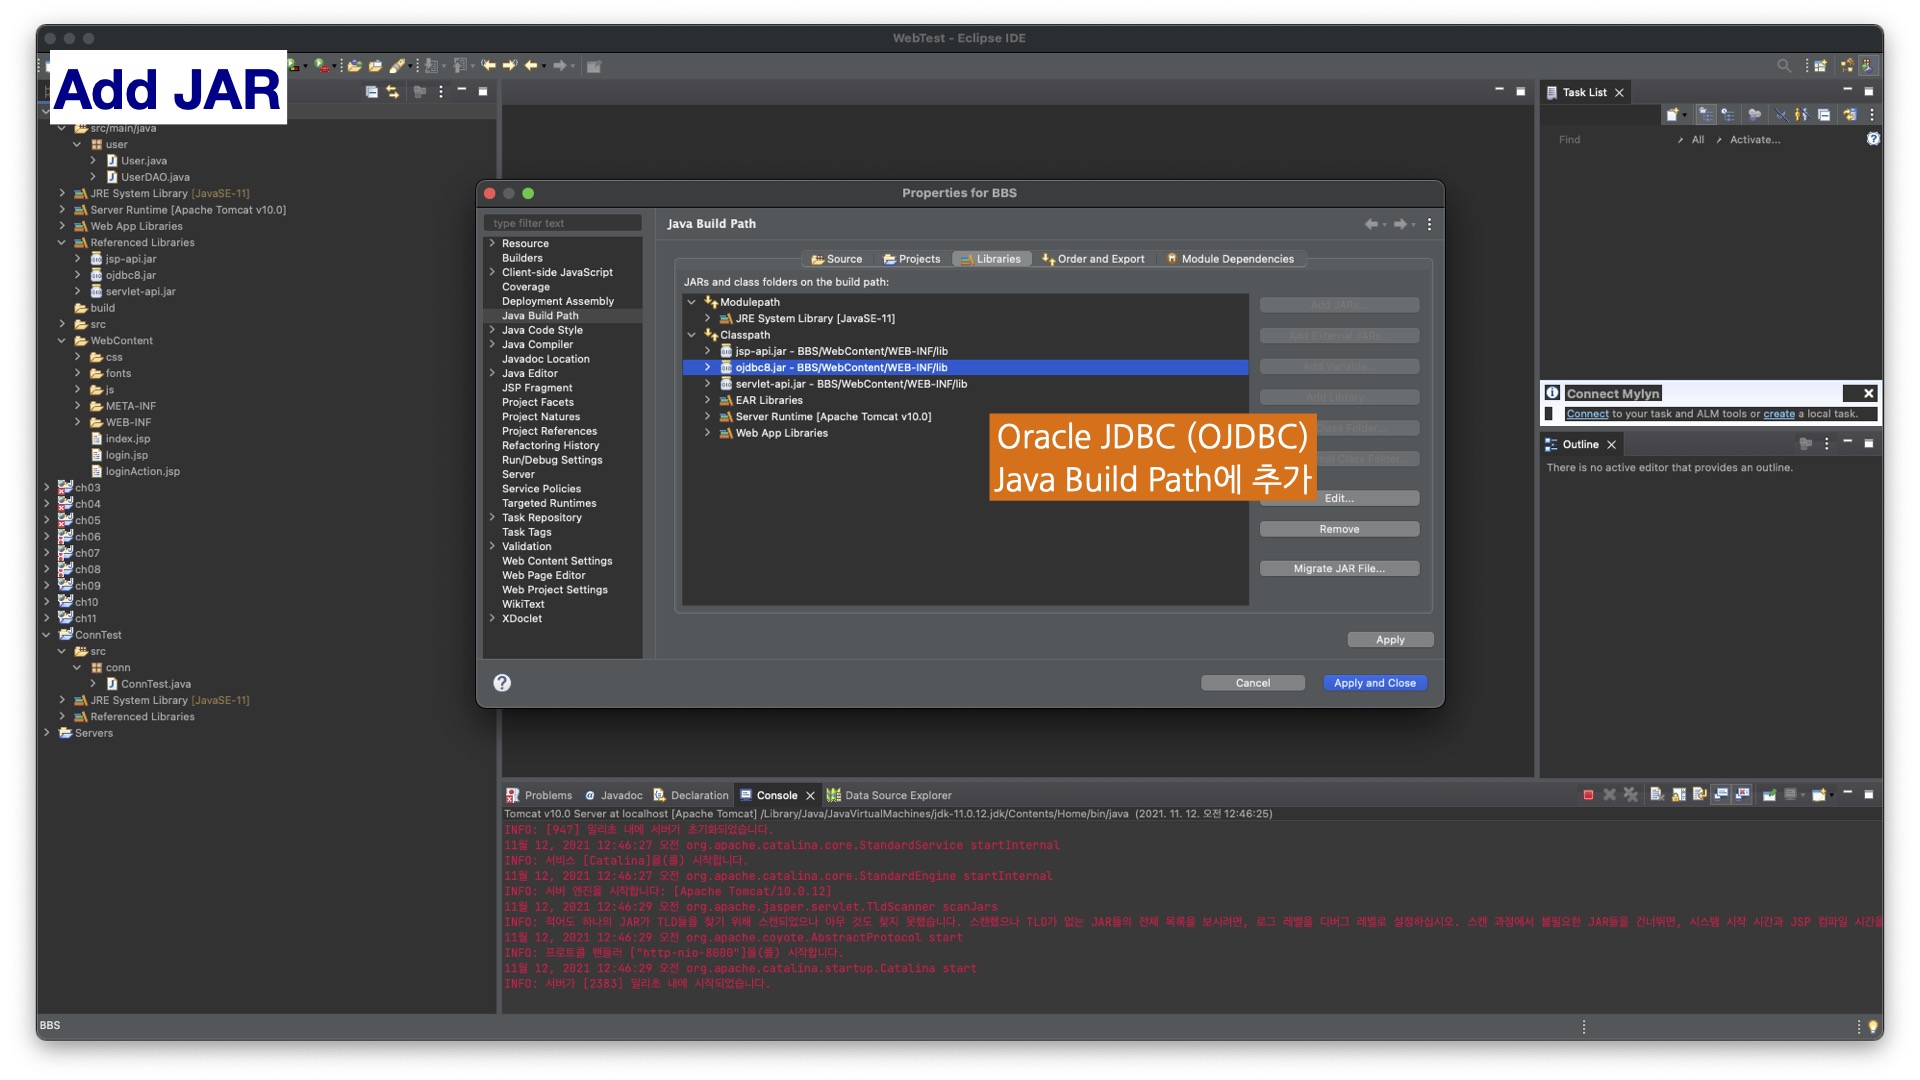Open the Data Source Explorer tab
Image resolution: width=1920 pixels, height=1080 pixels.
pyautogui.click(x=889, y=796)
